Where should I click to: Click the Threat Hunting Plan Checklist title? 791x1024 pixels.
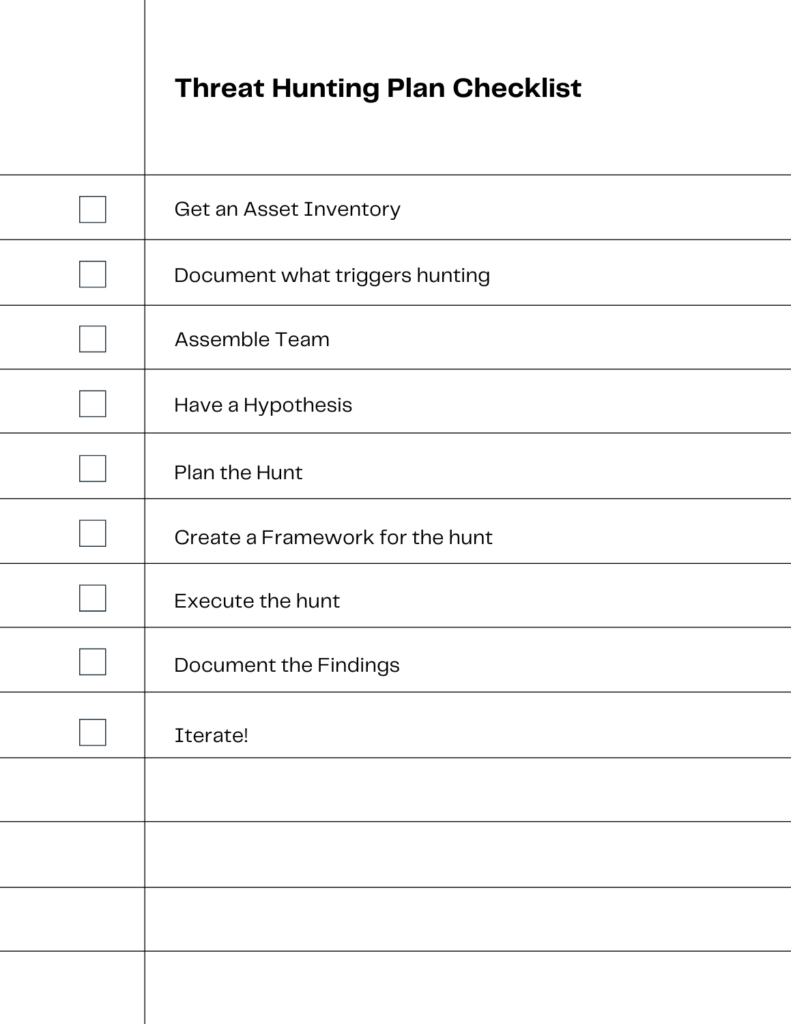[378, 88]
